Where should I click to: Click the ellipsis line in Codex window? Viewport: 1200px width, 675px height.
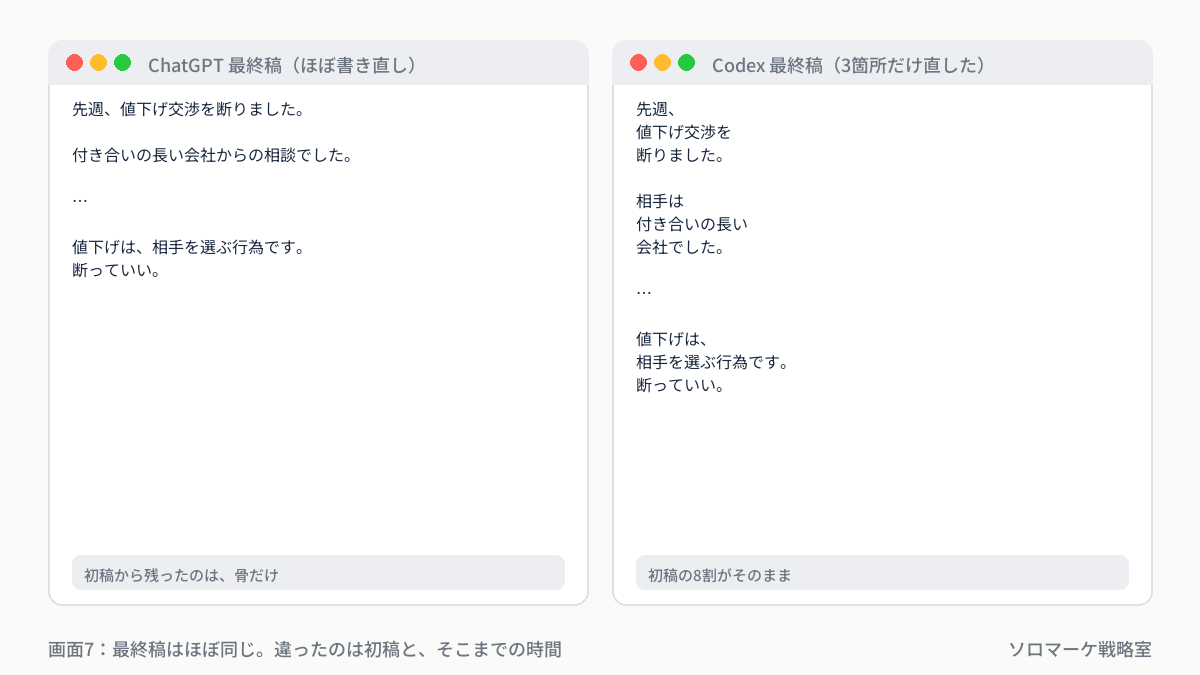coord(644,292)
